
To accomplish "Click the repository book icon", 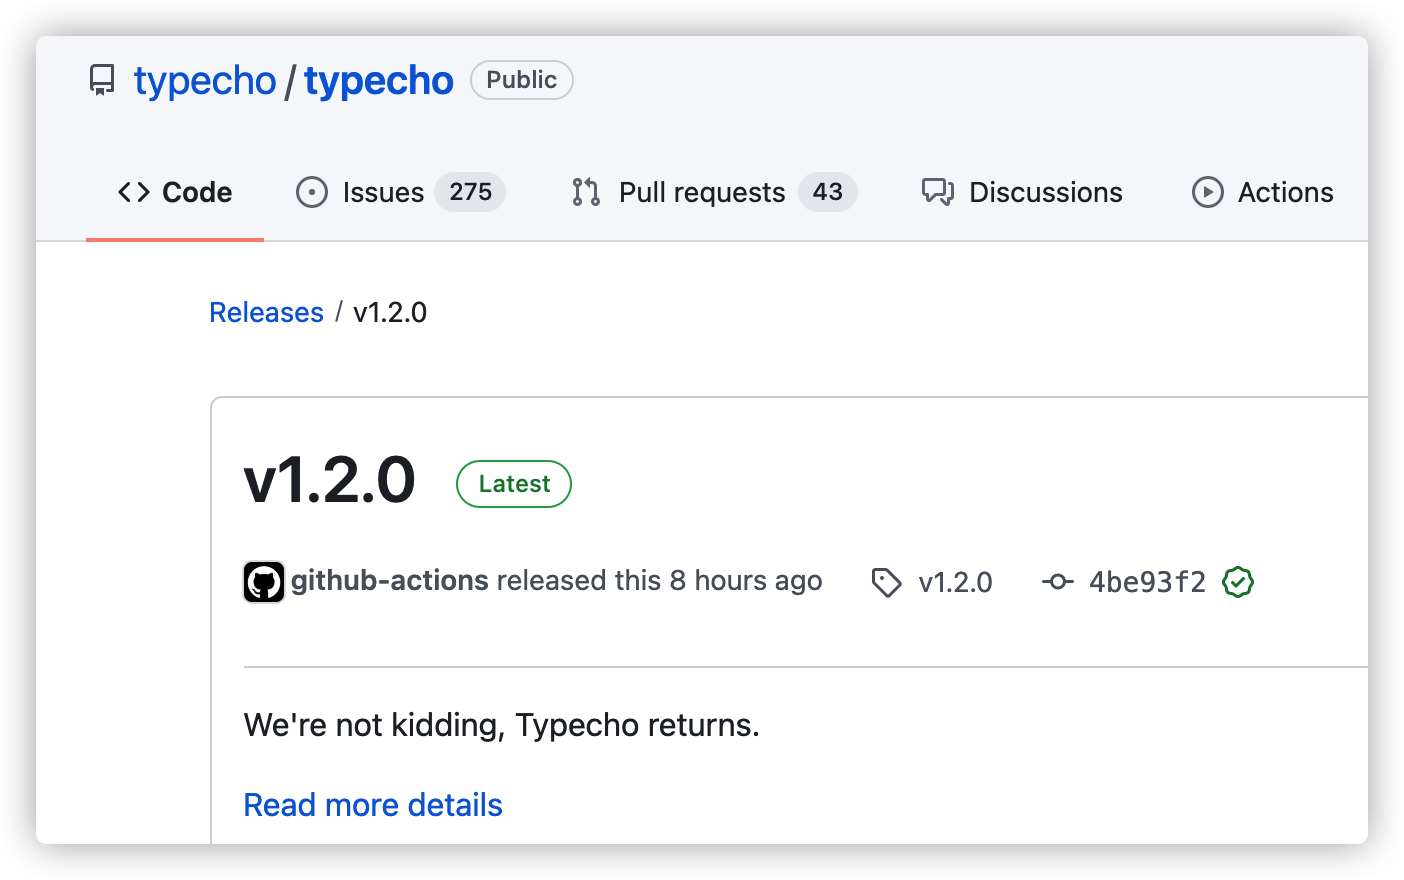I will pos(102,81).
